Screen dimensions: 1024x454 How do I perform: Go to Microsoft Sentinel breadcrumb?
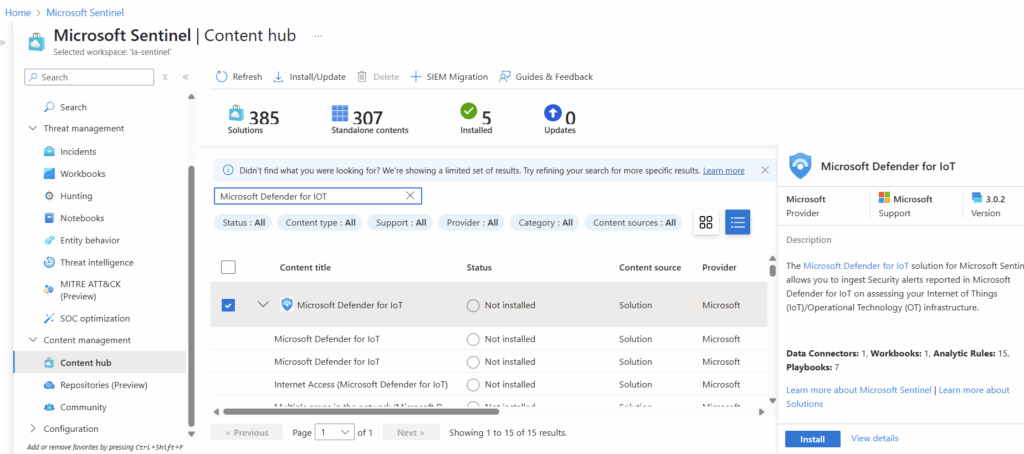pyautogui.click(x=85, y=12)
